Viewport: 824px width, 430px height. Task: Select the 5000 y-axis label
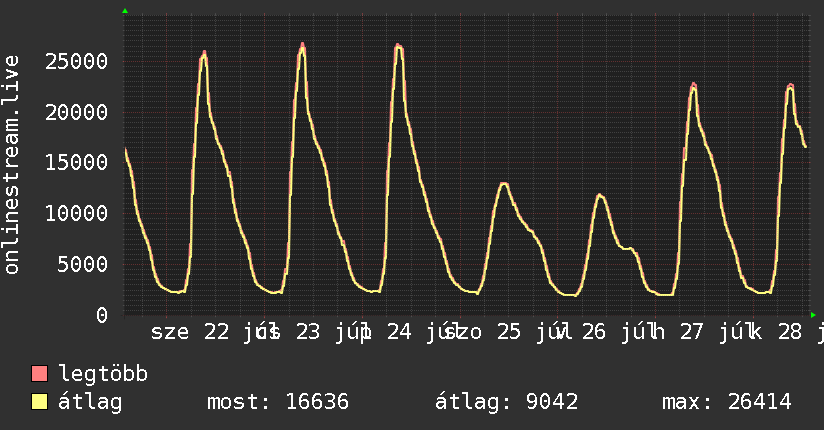pos(83,264)
